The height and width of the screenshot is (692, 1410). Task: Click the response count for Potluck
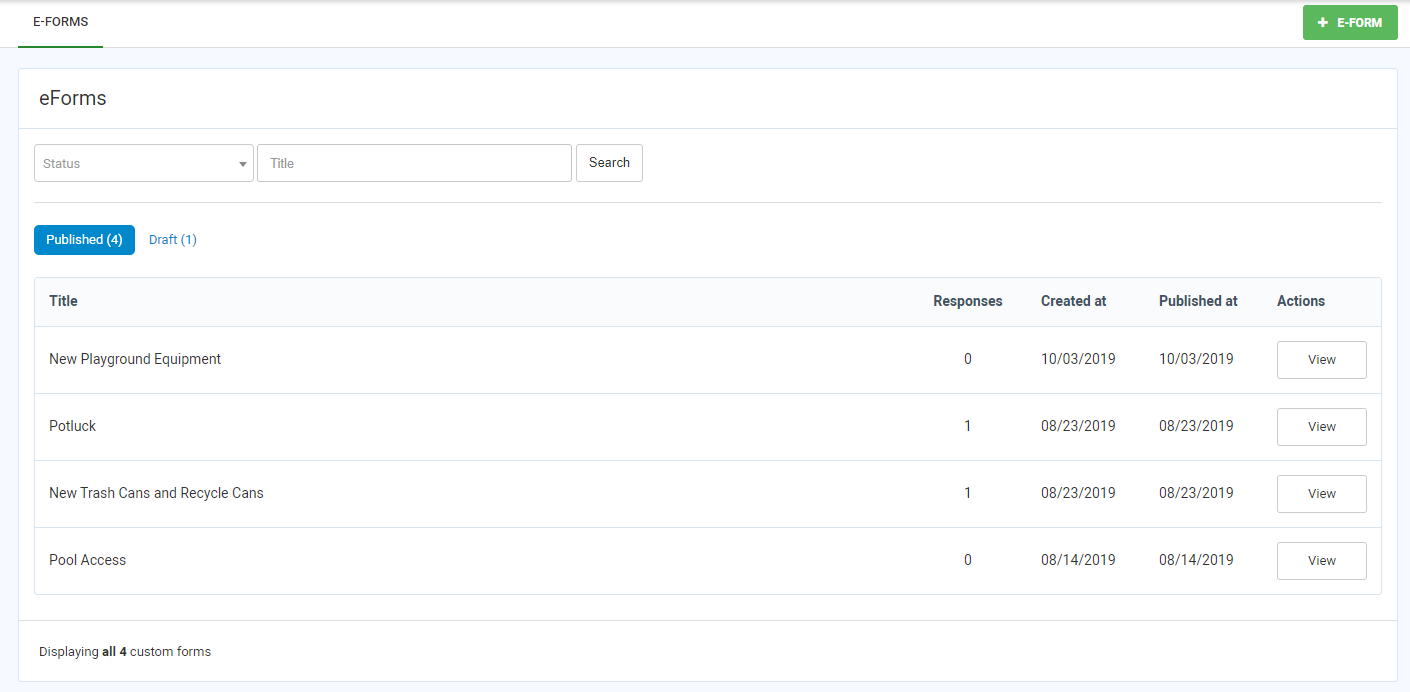(967, 425)
